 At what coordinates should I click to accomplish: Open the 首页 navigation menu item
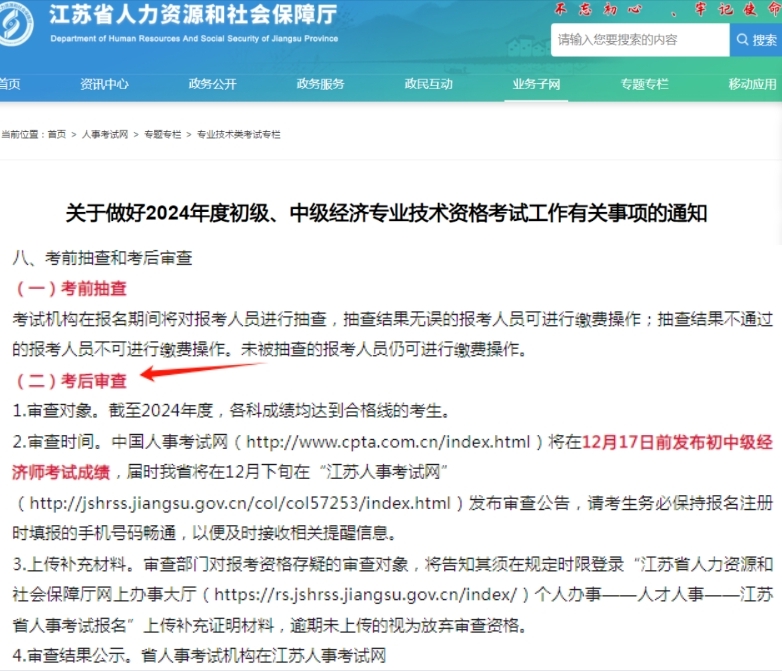click(x=9, y=84)
